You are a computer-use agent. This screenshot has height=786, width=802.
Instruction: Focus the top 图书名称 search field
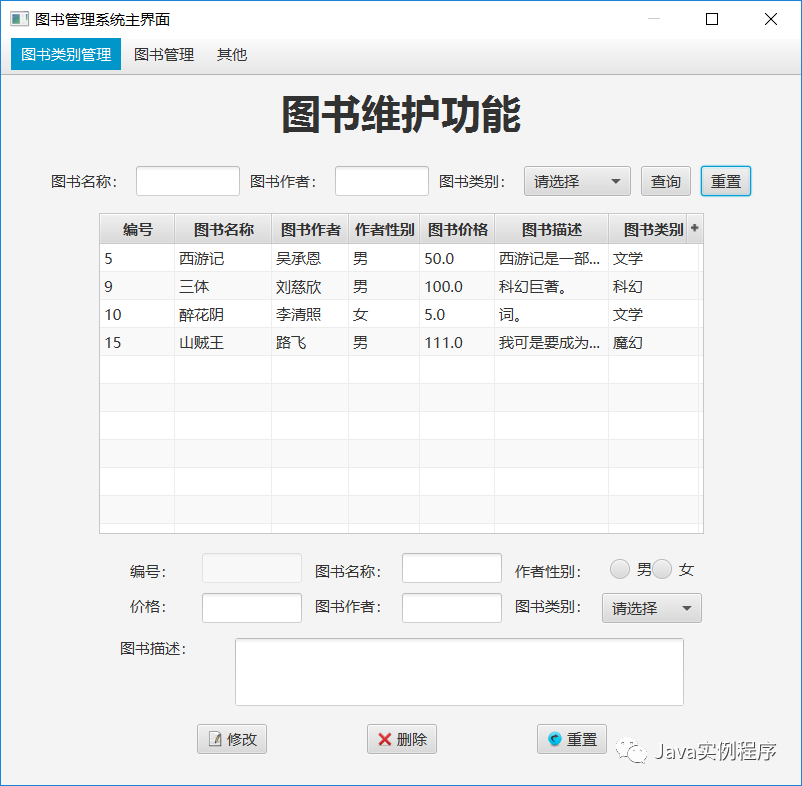coord(188,181)
